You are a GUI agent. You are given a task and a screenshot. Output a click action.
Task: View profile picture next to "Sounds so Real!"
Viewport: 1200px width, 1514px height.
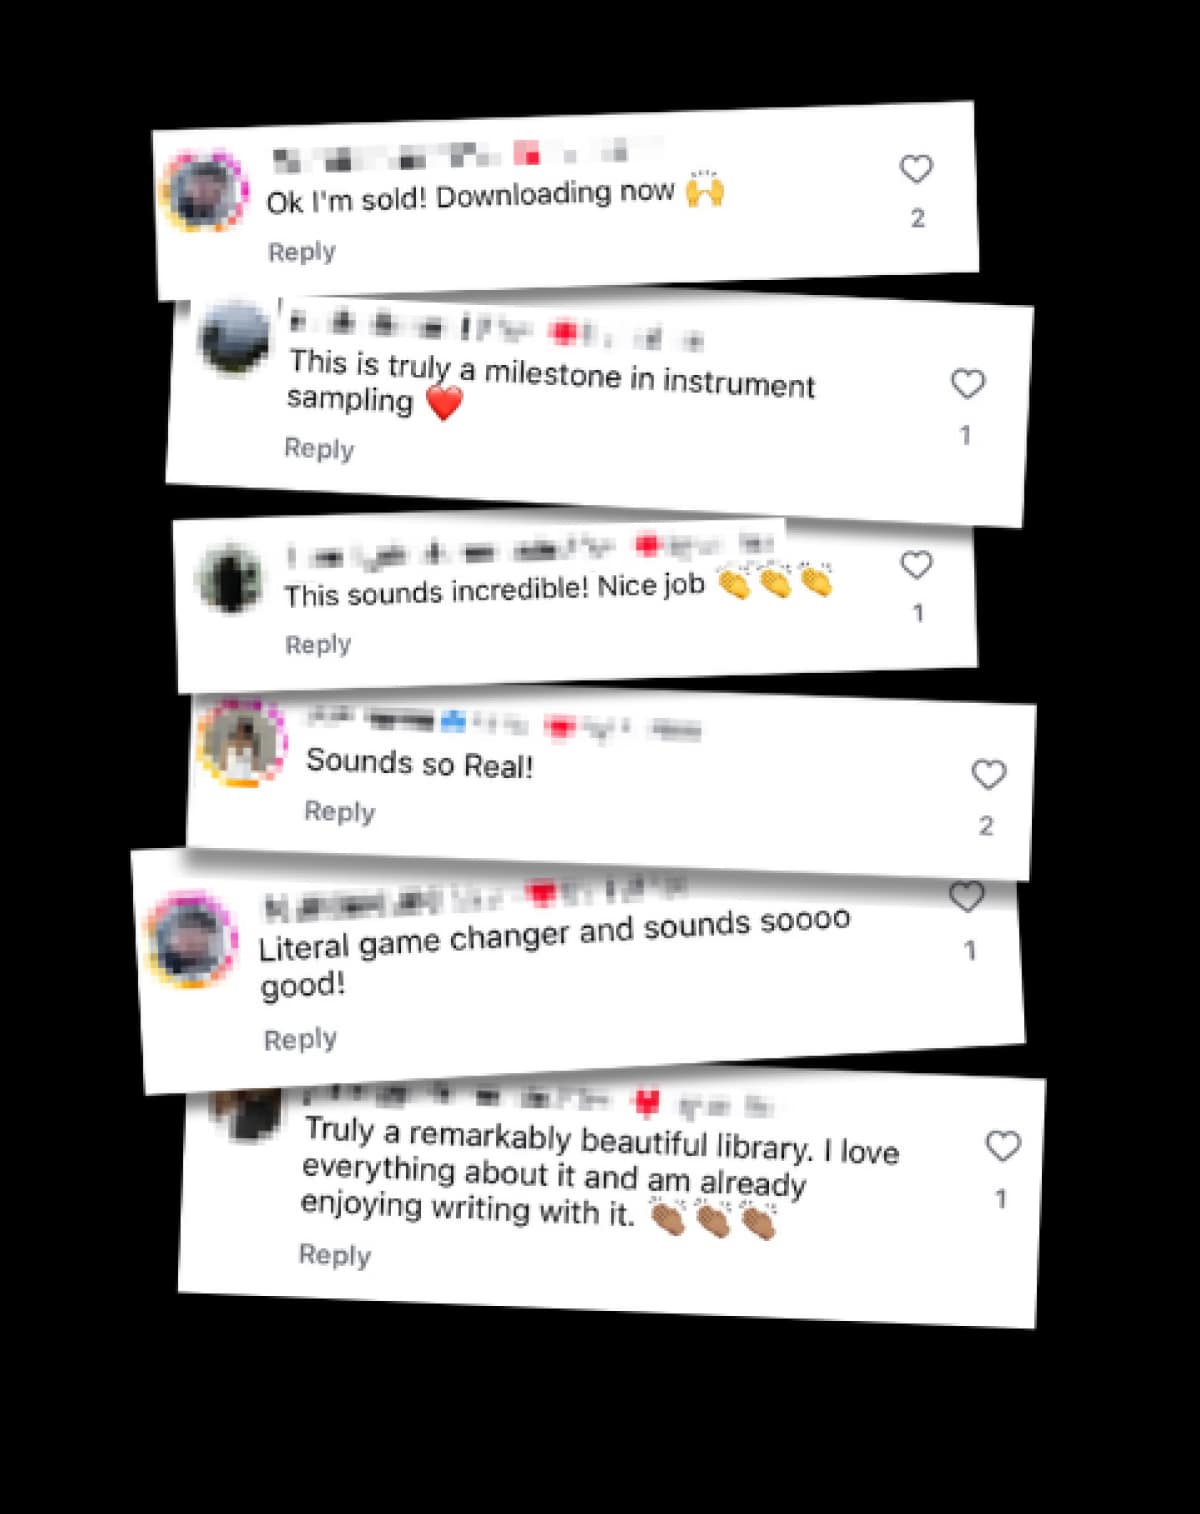pyautogui.click(x=241, y=743)
